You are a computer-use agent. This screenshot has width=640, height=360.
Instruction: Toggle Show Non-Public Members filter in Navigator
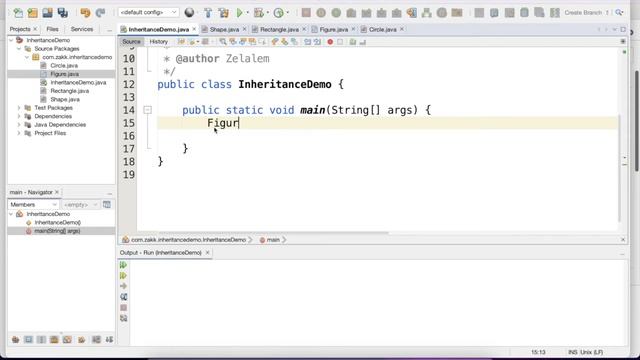(x=54, y=340)
